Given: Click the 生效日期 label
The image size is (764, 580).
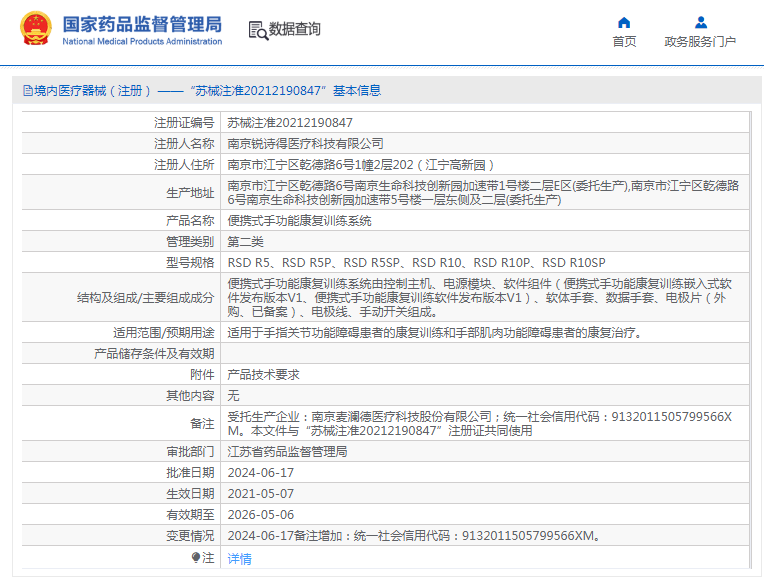Looking at the screenshot, I should 190,494.
